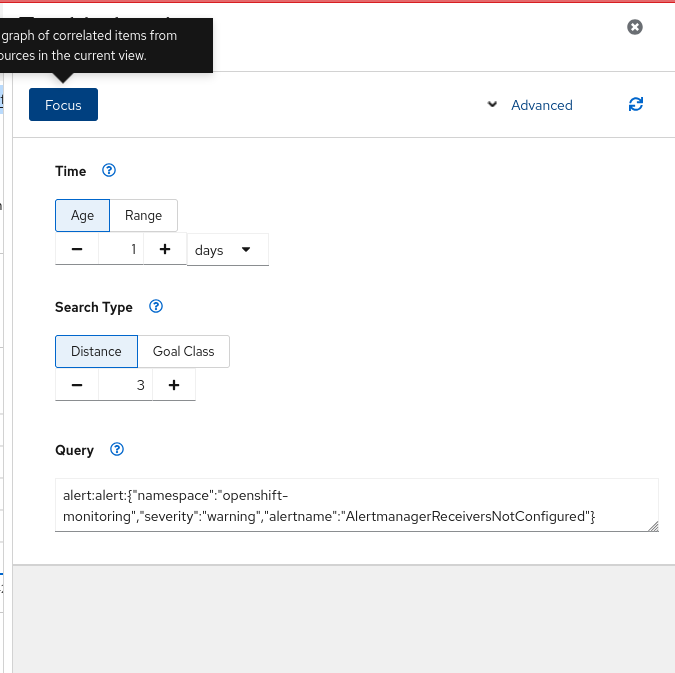The width and height of the screenshot is (675, 673).
Task: Increase the age value with plus
Action: (165, 249)
